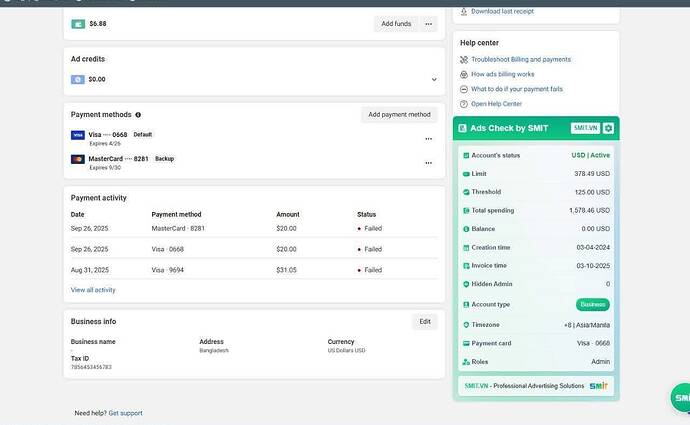Click the 125.00 USD threshold value
Screen dimensions: 690x425
pos(592,192)
